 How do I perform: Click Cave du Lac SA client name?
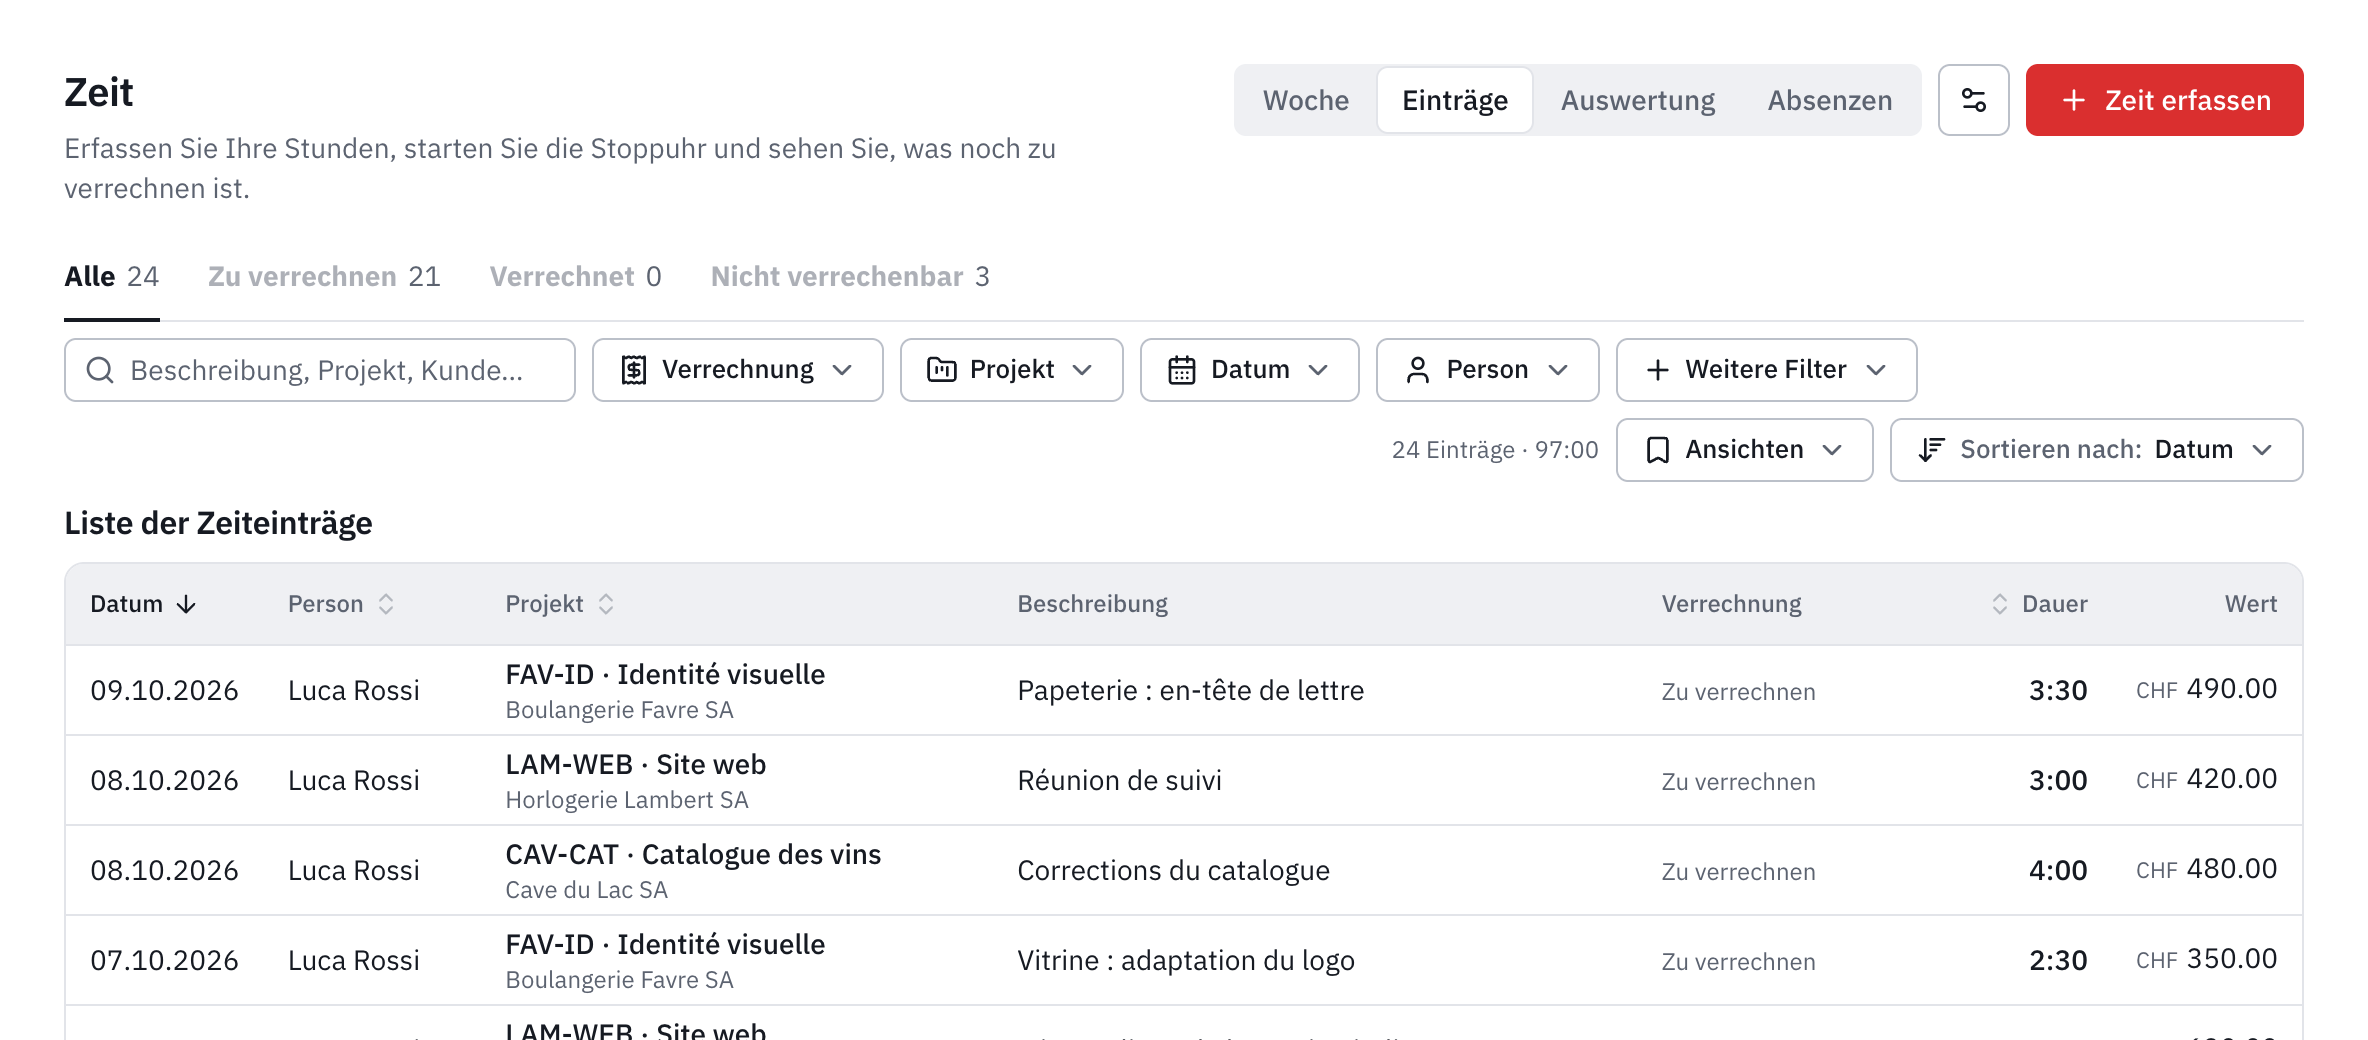click(x=586, y=890)
